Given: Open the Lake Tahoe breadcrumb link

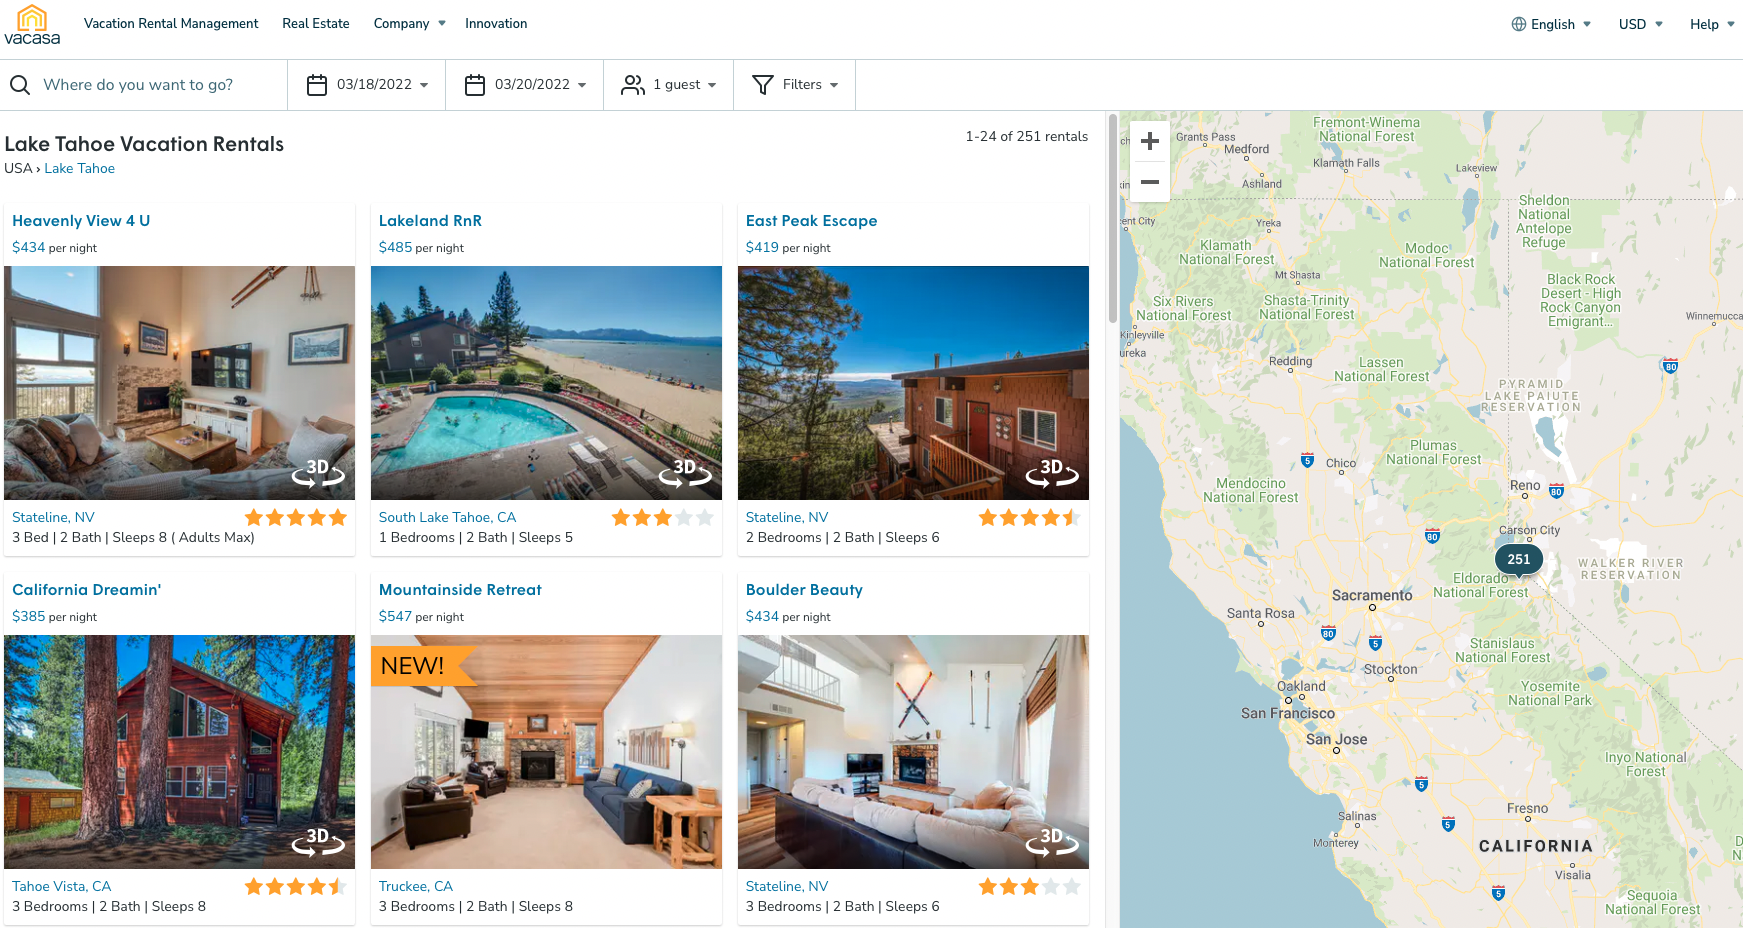Looking at the screenshot, I should tap(79, 168).
